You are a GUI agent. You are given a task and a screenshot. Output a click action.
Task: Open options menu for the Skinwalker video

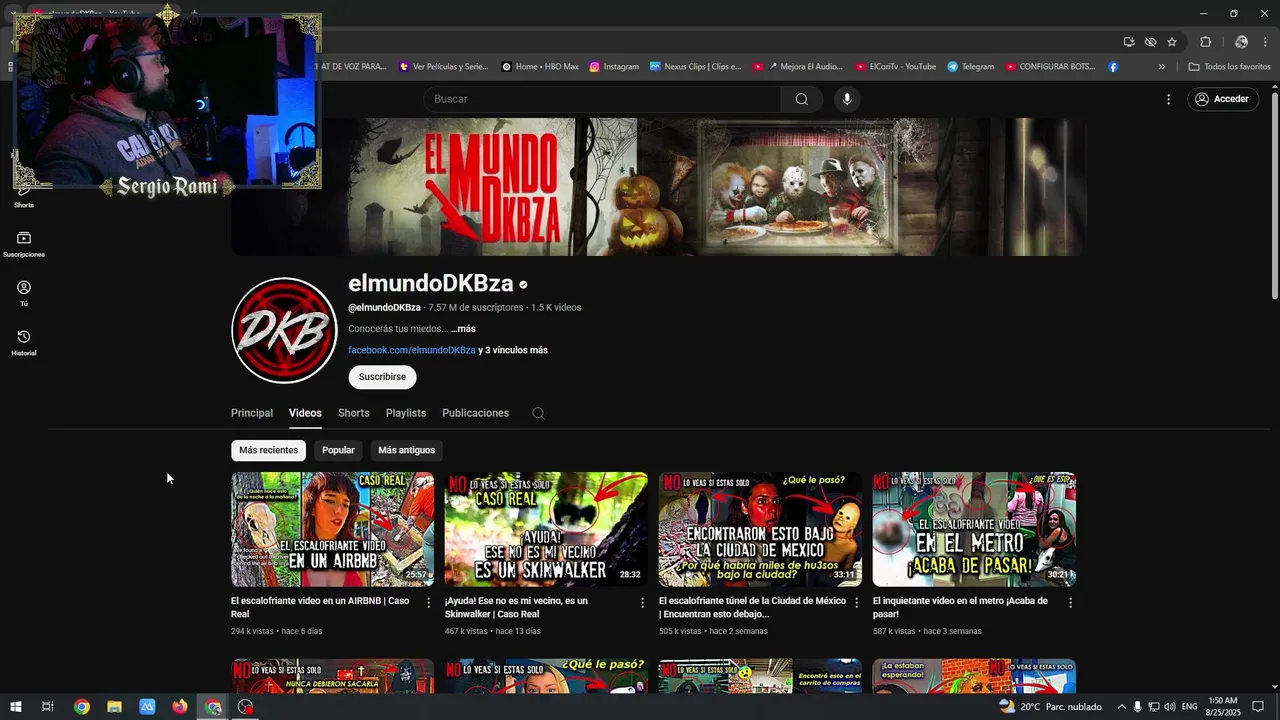click(x=642, y=603)
